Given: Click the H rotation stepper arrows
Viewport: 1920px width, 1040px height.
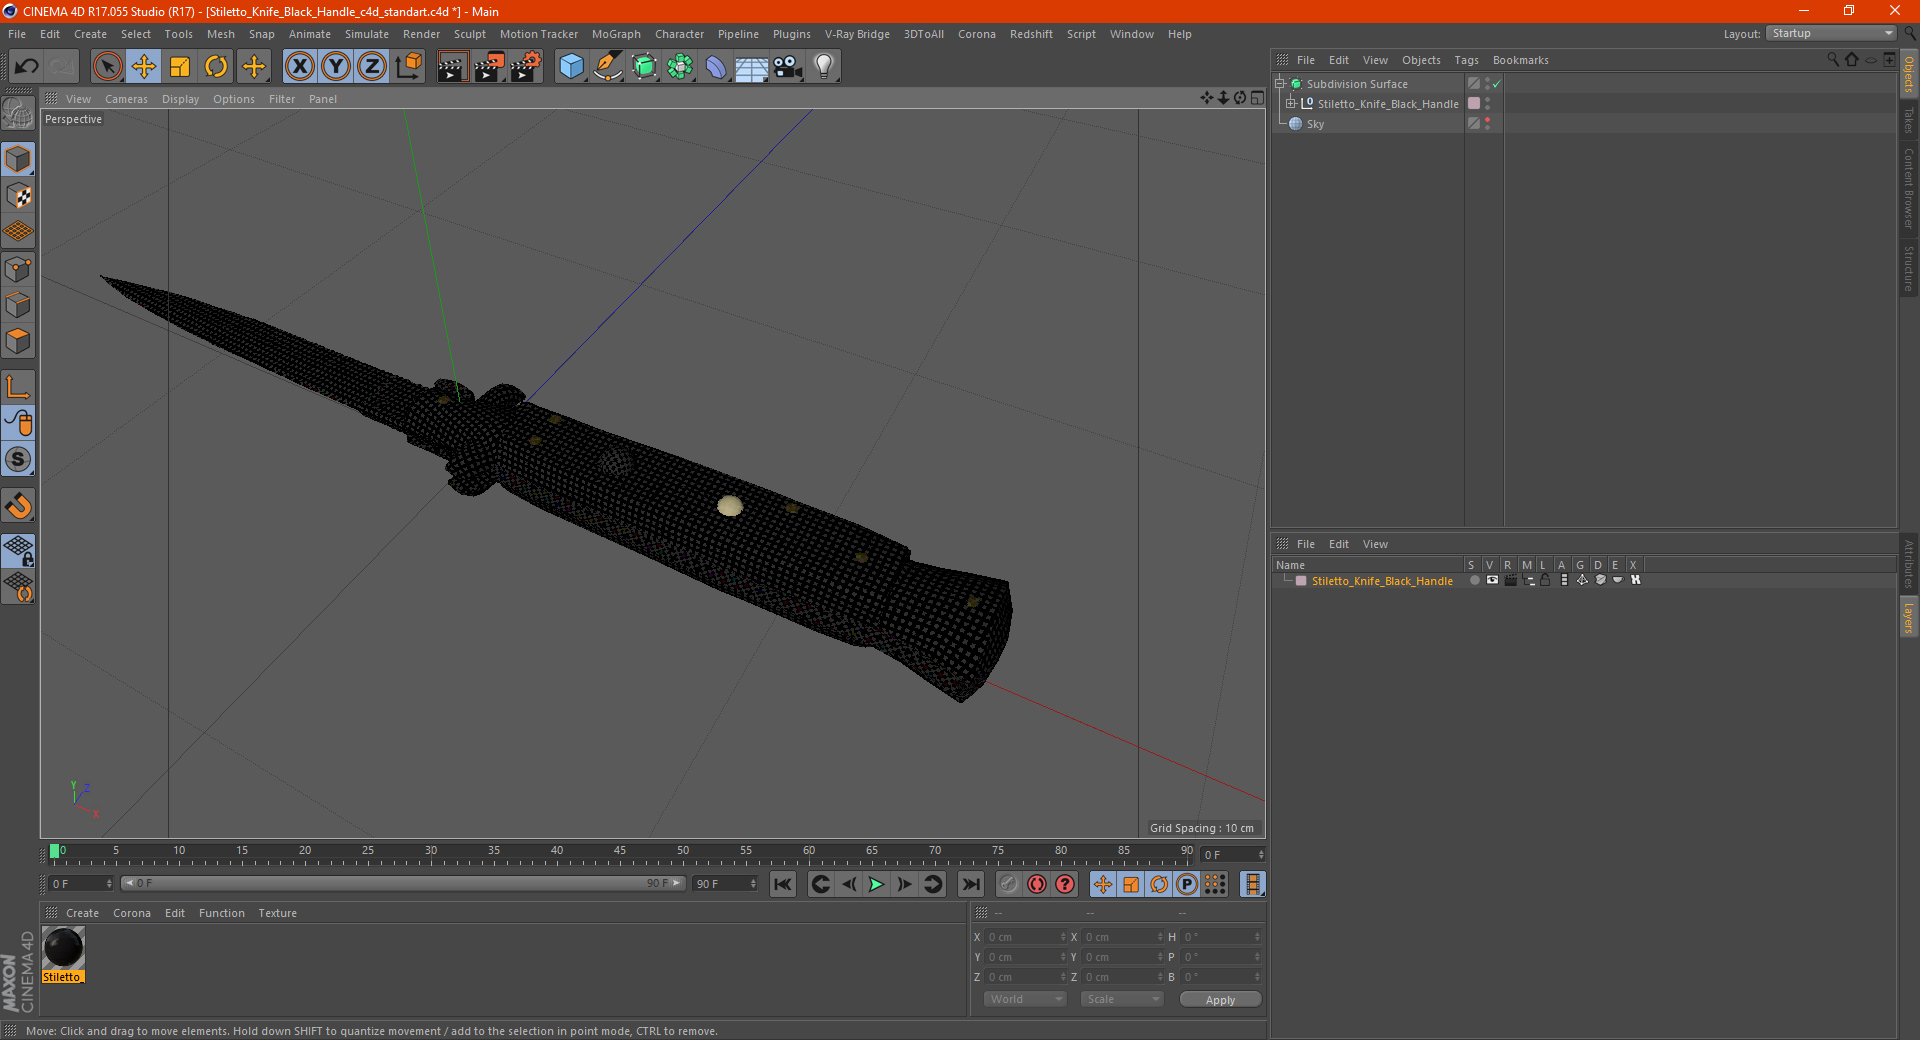Looking at the screenshot, I should point(1257,937).
